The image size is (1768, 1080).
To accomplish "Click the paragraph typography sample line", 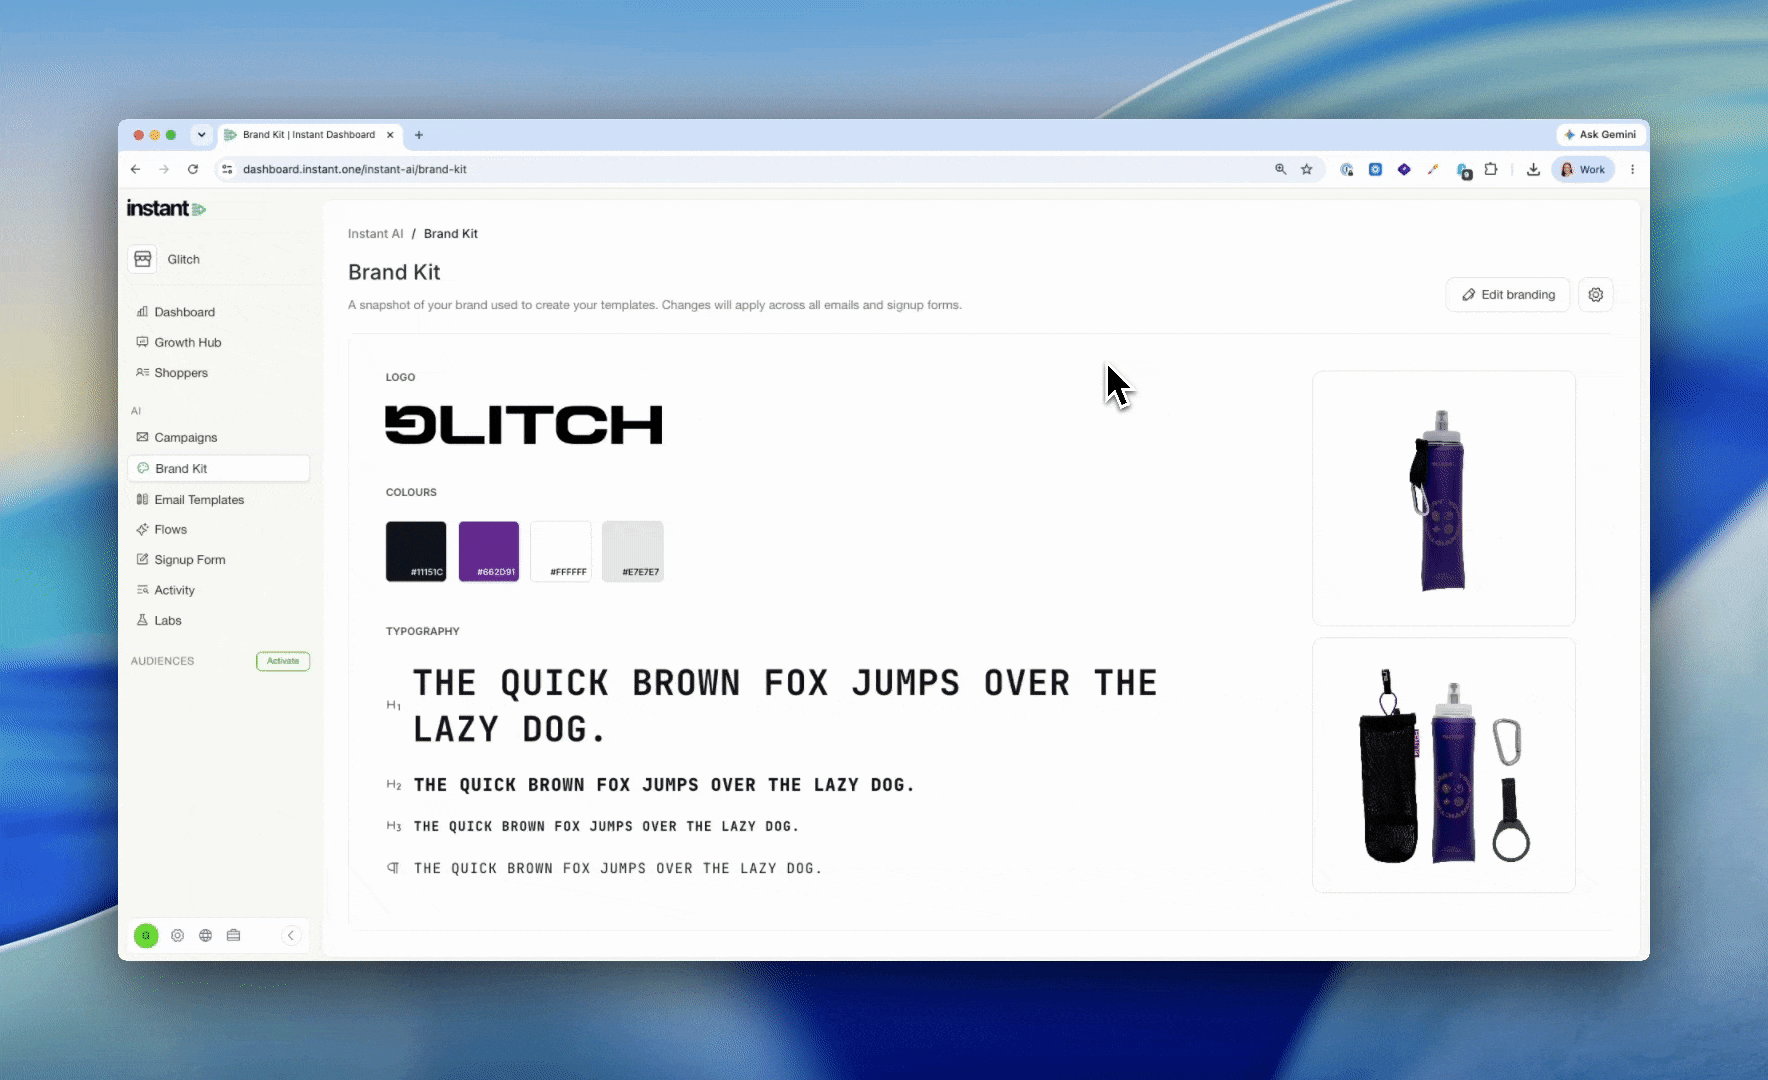I will click(x=618, y=868).
